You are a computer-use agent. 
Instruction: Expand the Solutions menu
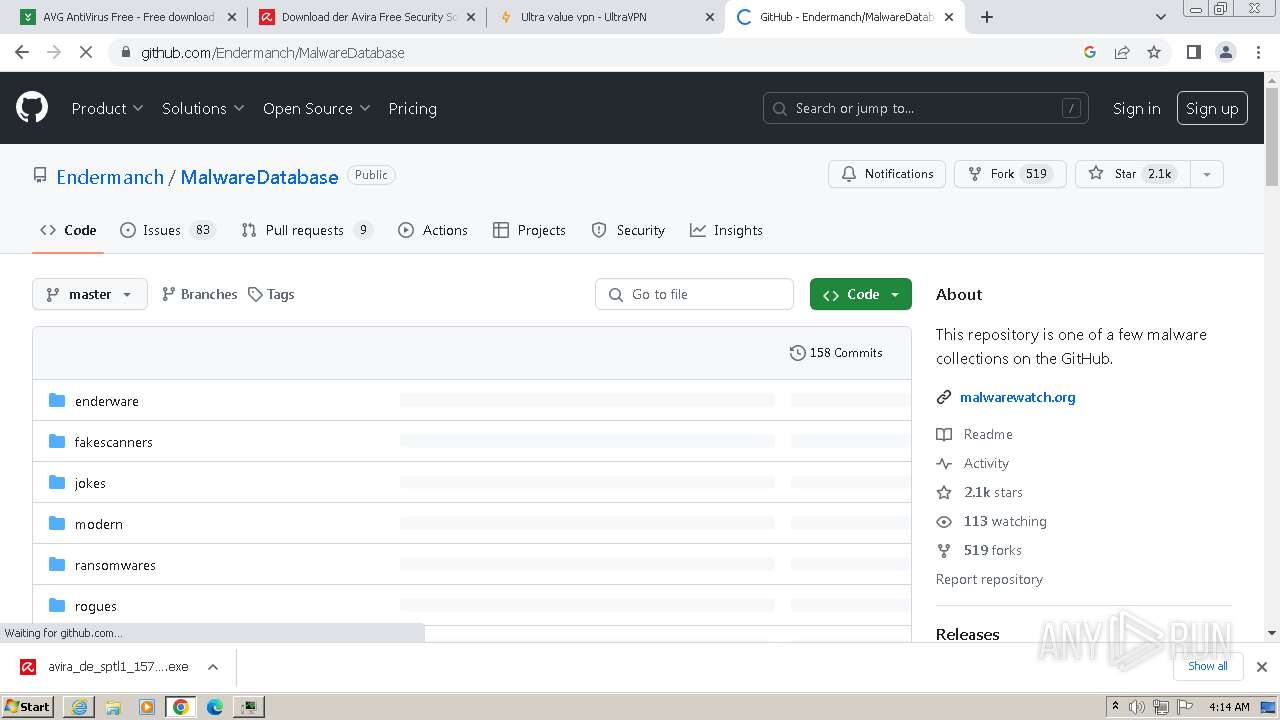tap(203, 108)
